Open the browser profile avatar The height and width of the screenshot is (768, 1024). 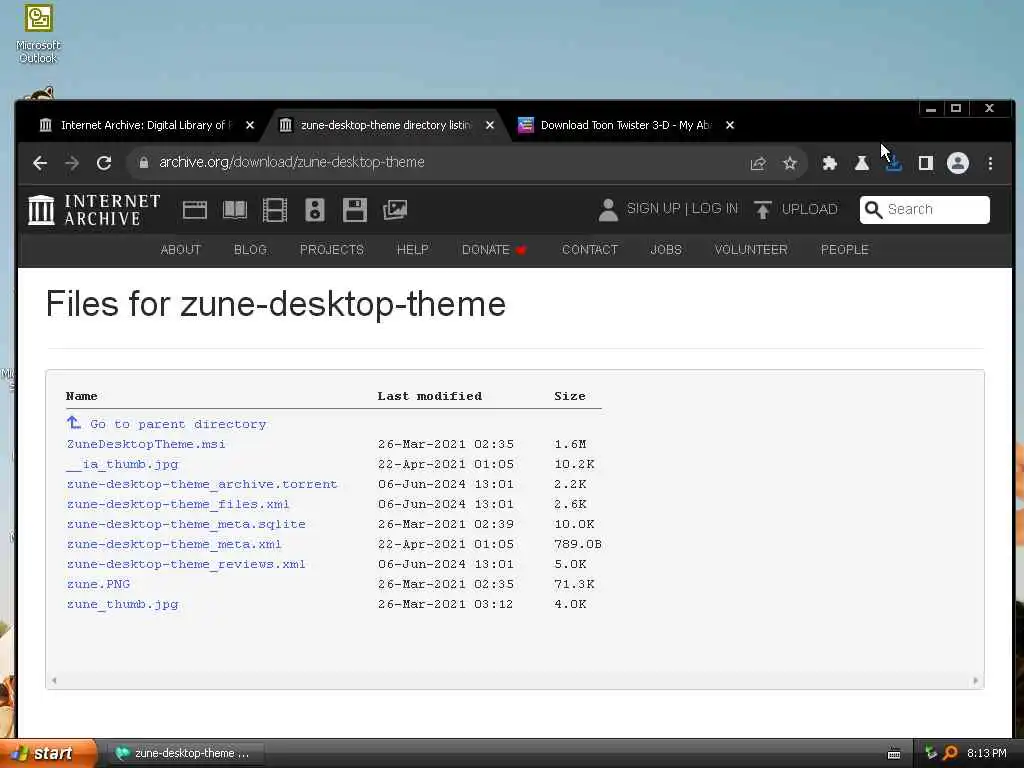[x=958, y=163]
